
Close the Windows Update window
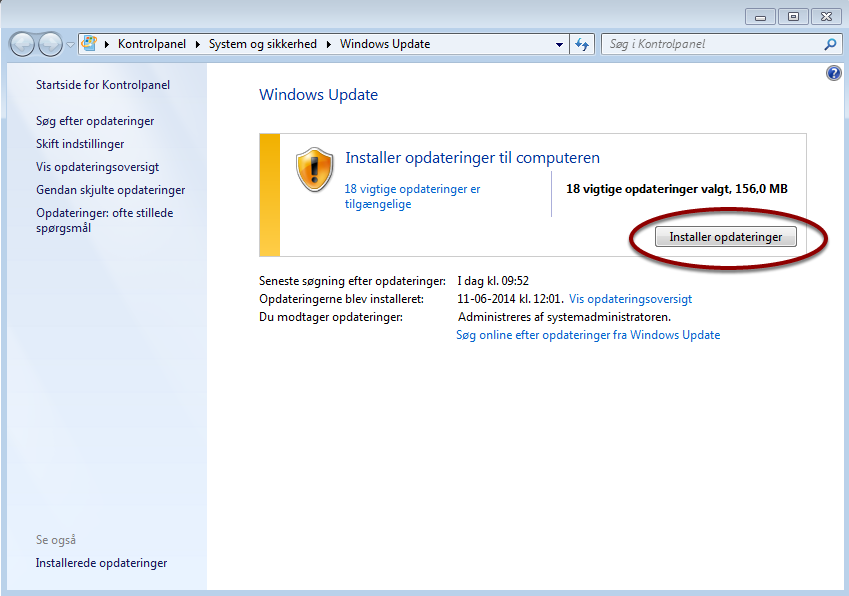click(x=826, y=17)
